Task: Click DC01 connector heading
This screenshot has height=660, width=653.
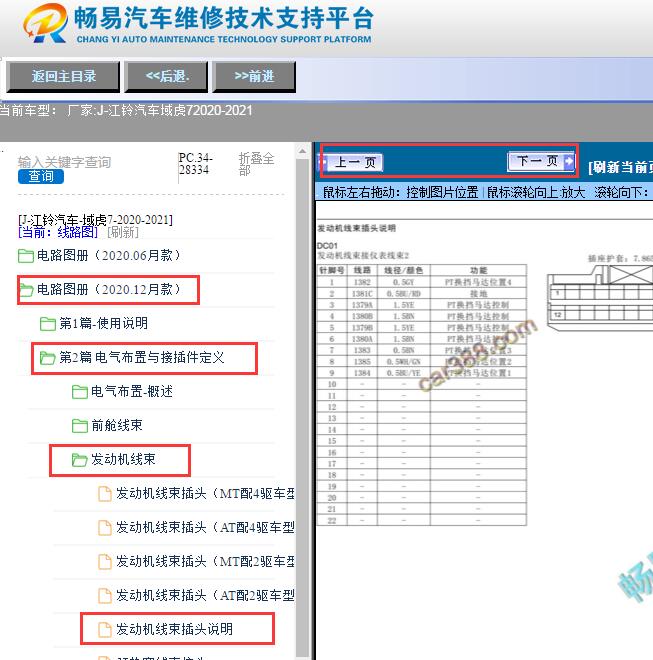Action: tap(327, 246)
